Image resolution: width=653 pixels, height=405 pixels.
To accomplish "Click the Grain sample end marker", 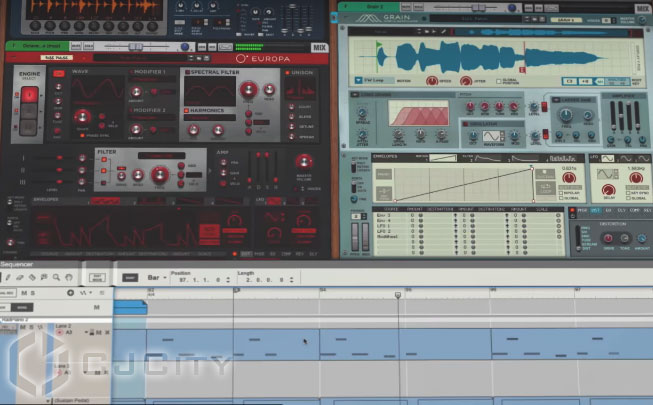I will (x=522, y=70).
